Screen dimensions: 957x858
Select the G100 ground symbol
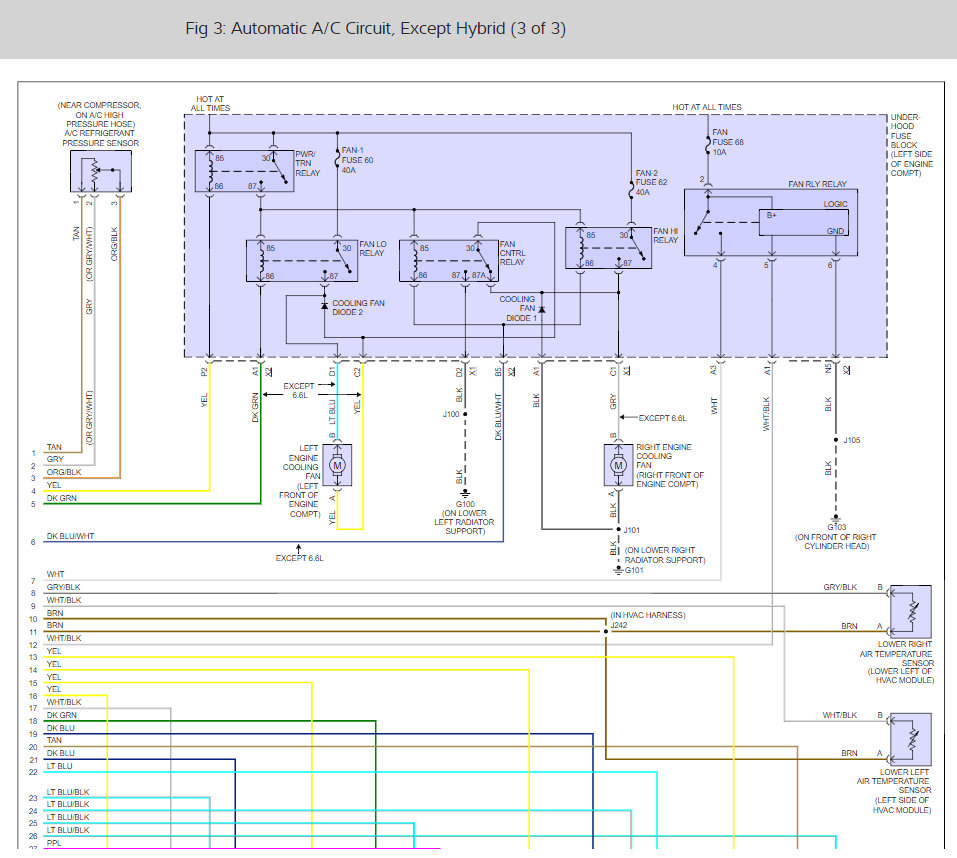465,493
